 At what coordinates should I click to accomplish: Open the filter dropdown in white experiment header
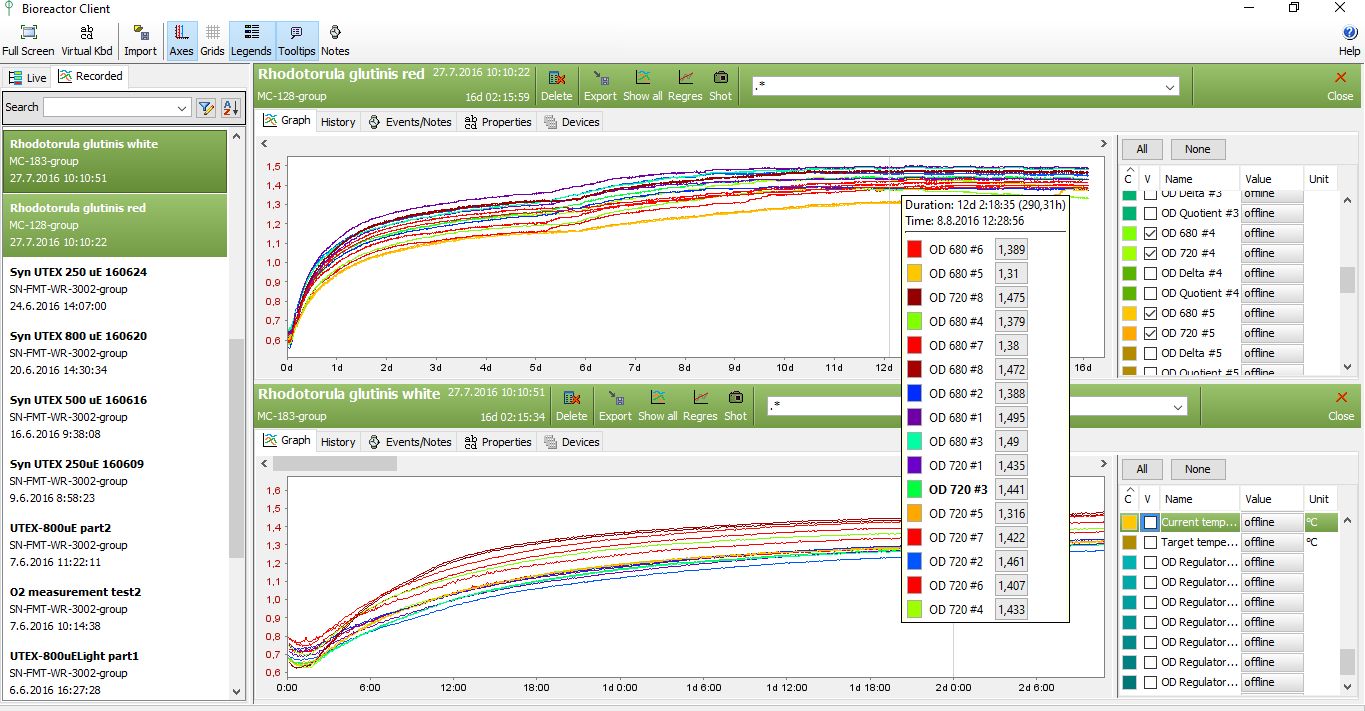click(1178, 406)
